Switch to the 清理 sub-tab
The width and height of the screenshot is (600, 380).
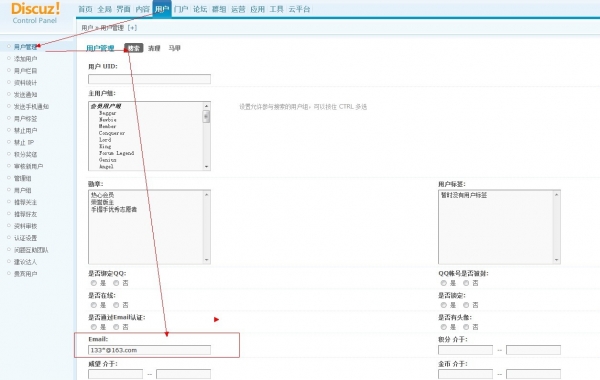pos(154,48)
